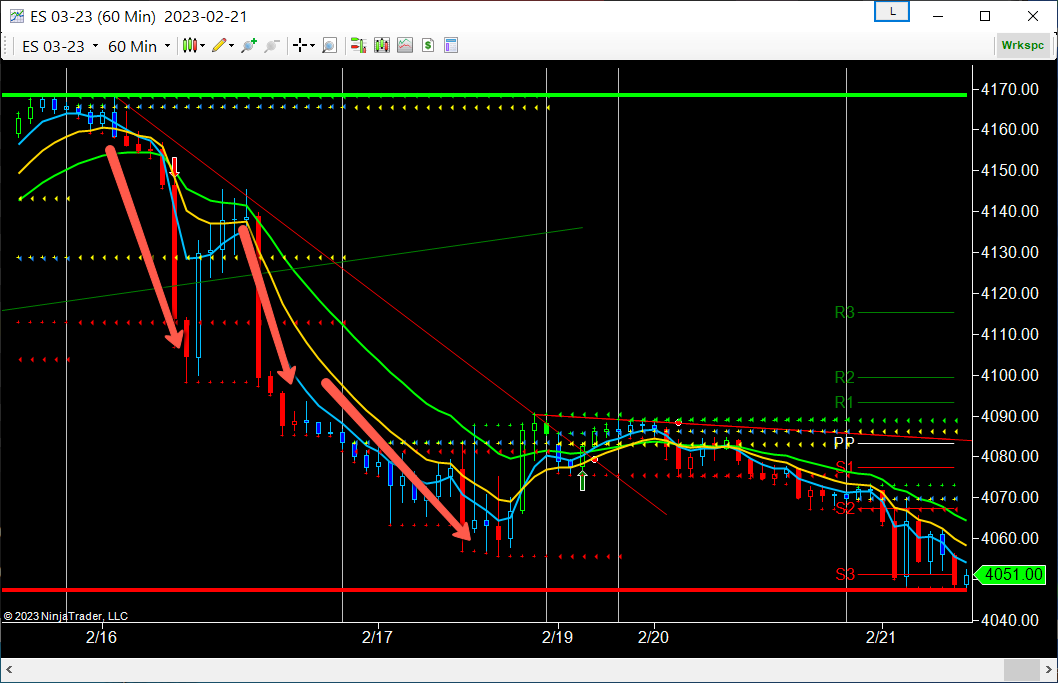Minimize the chart window
This screenshot has width=1058, height=683.
[x=938, y=16]
